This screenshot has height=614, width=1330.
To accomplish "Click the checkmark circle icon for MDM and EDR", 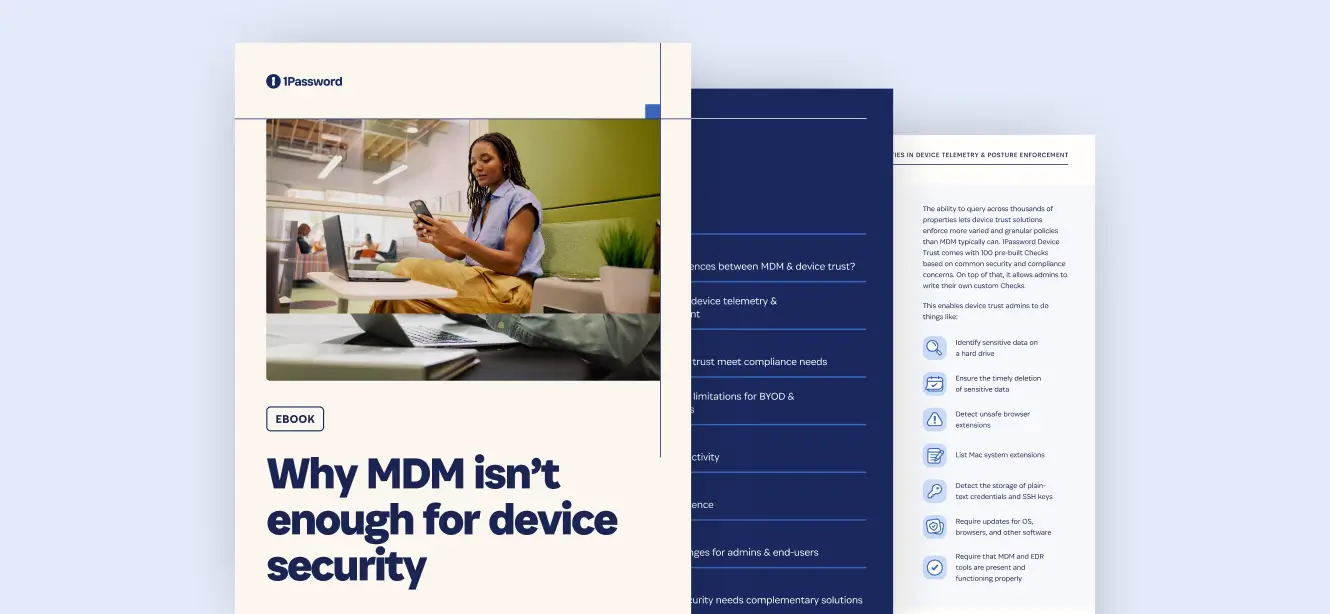I will [x=934, y=567].
